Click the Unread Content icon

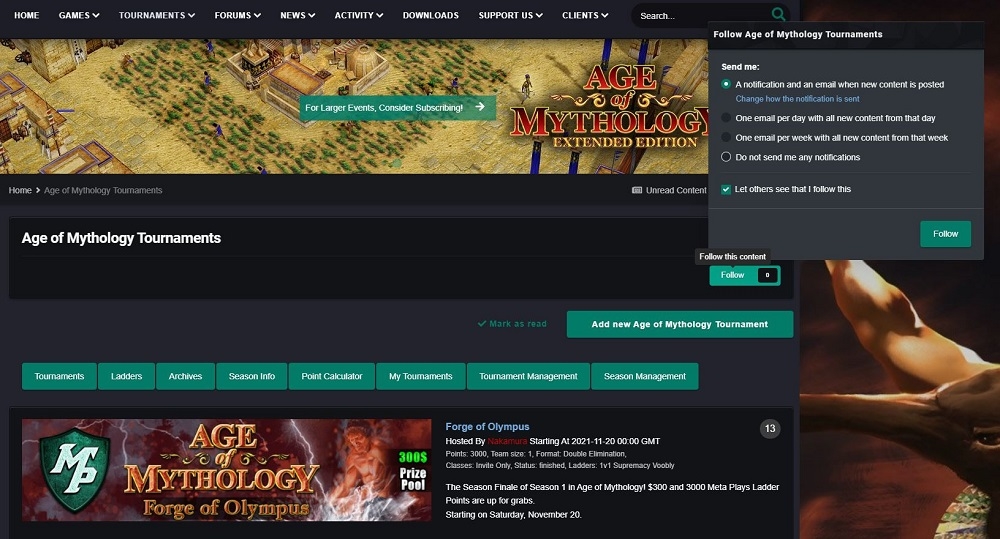click(637, 190)
